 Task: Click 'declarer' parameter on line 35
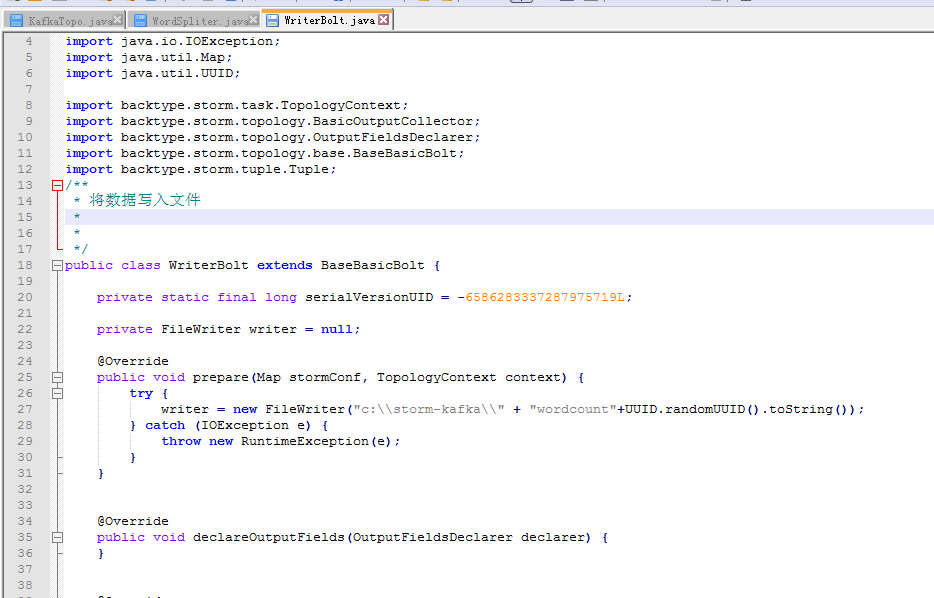553,537
